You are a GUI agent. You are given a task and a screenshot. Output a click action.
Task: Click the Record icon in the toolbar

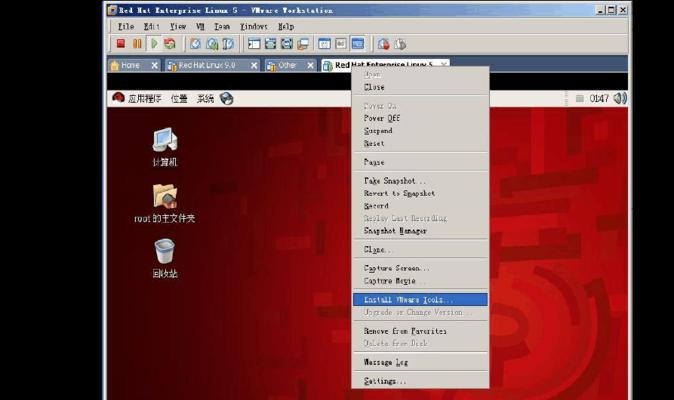(383, 43)
